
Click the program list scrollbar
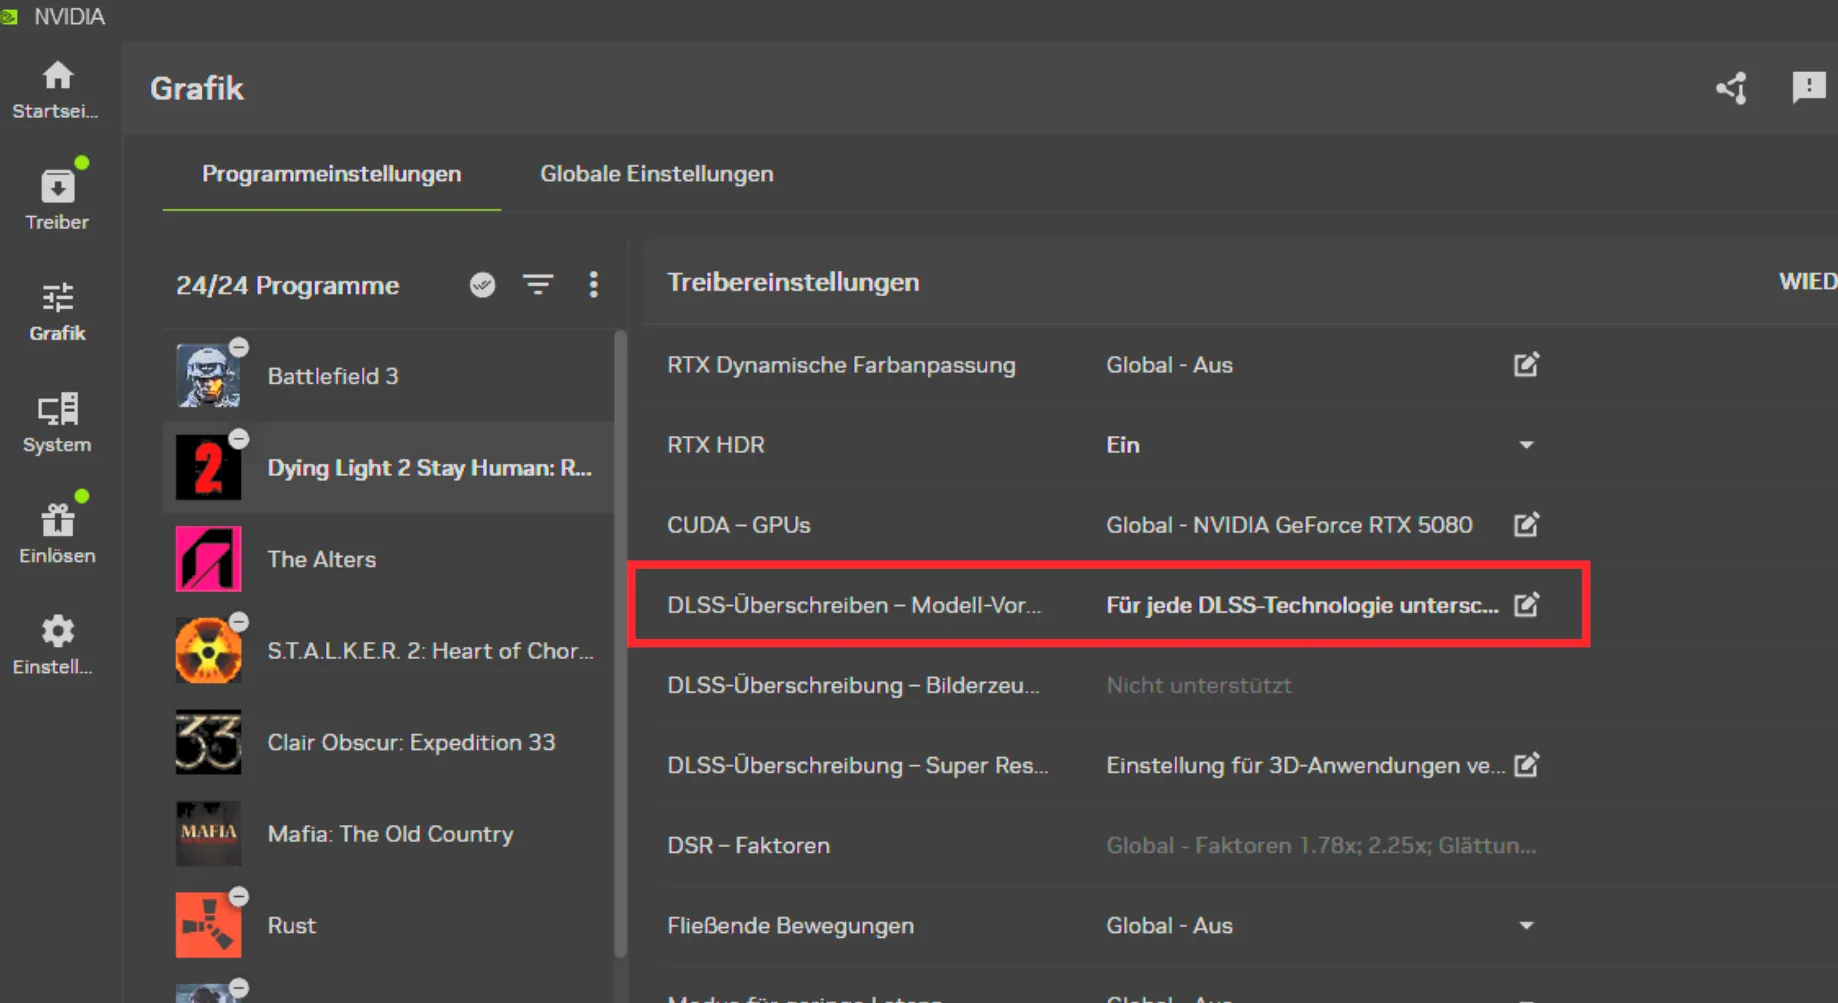click(620, 640)
